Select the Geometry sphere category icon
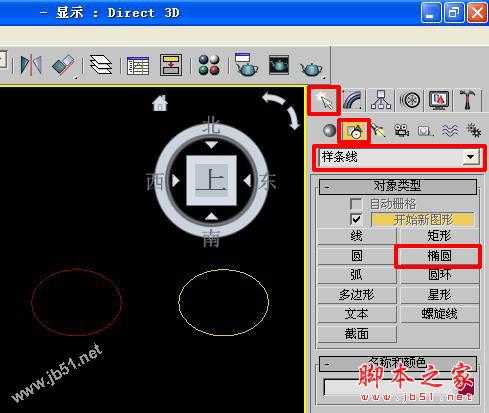 (329, 130)
